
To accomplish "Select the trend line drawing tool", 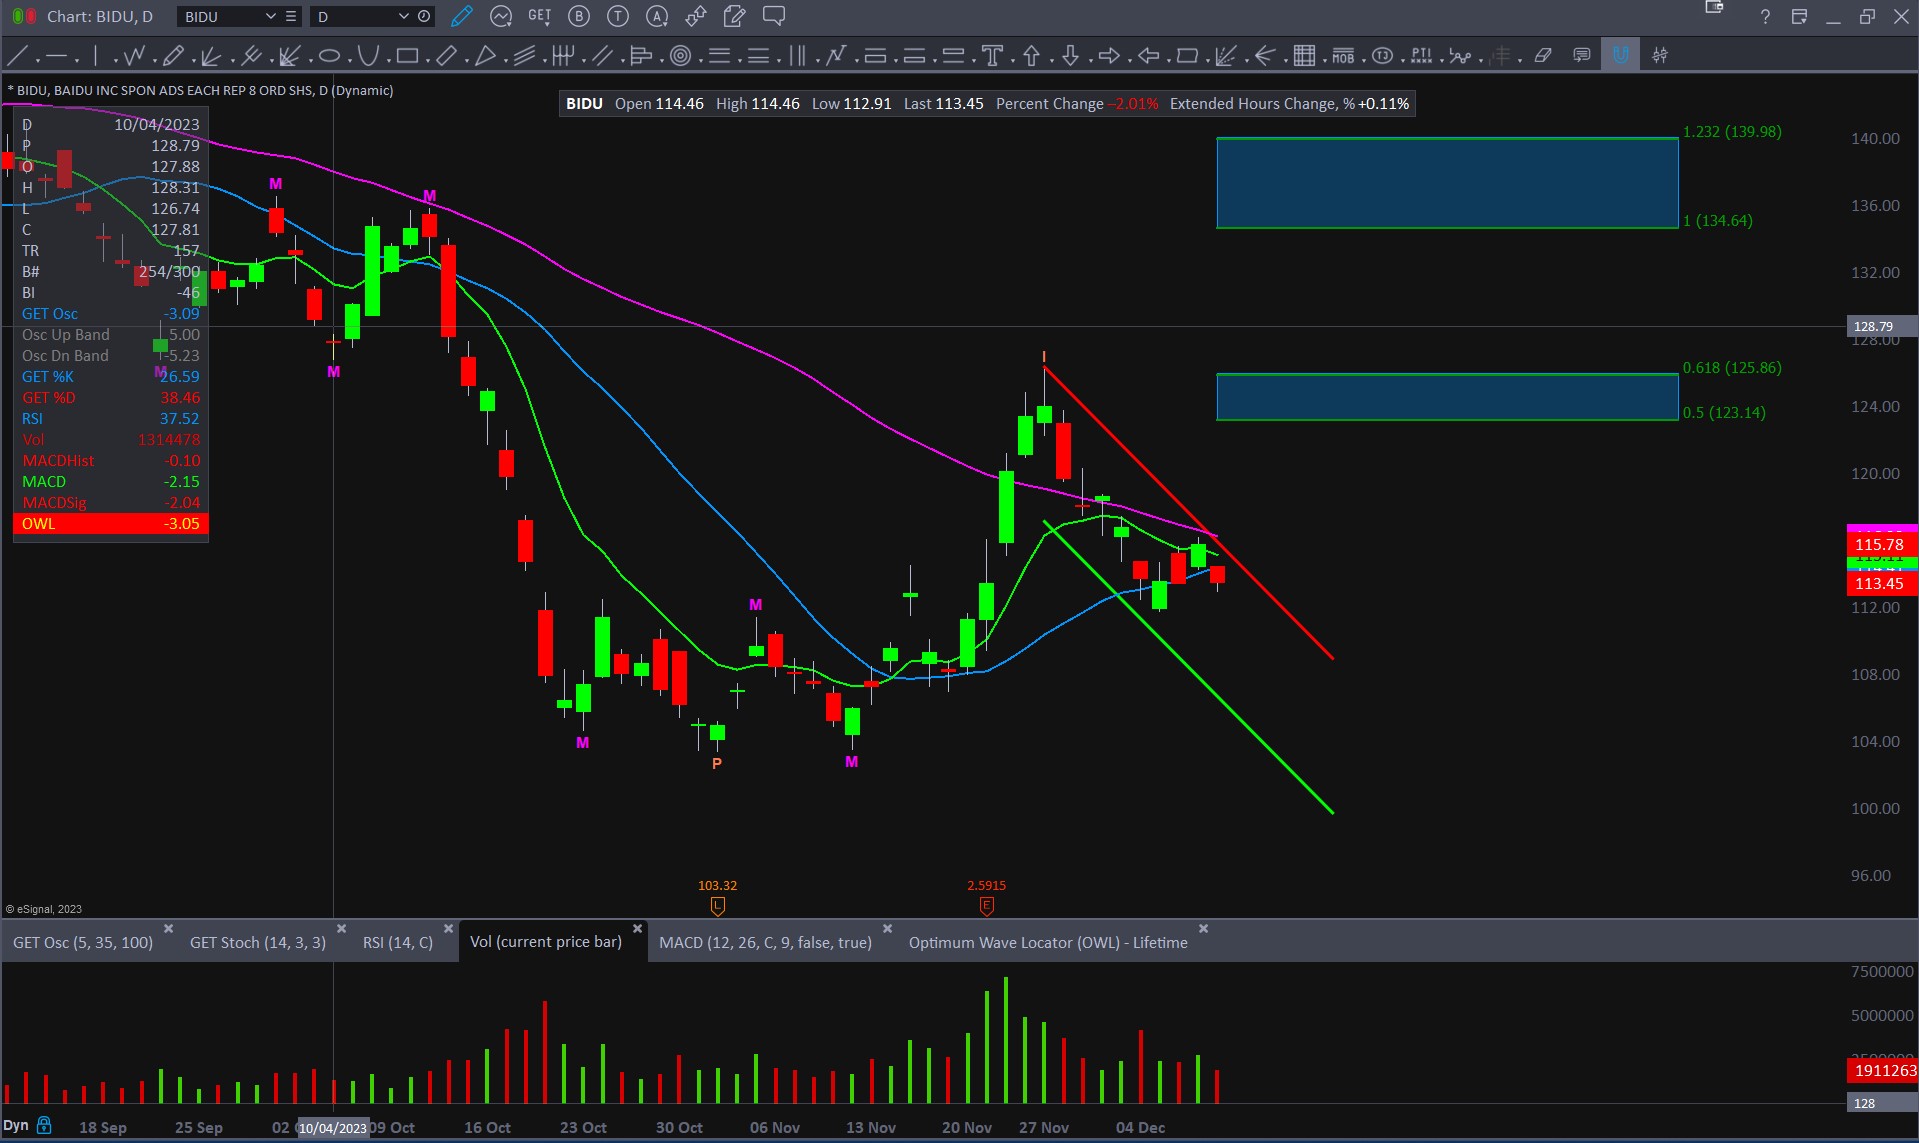I will pos(17,56).
